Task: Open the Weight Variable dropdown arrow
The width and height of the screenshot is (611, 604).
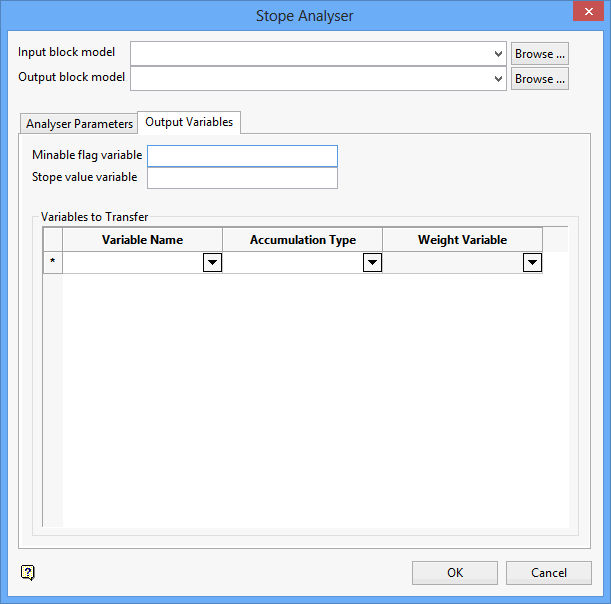Action: [532, 262]
